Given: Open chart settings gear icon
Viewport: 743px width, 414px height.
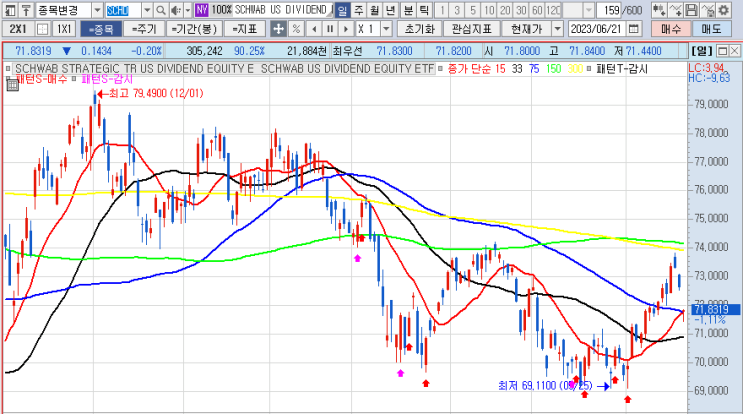Looking at the screenshot, I should 723,10.
